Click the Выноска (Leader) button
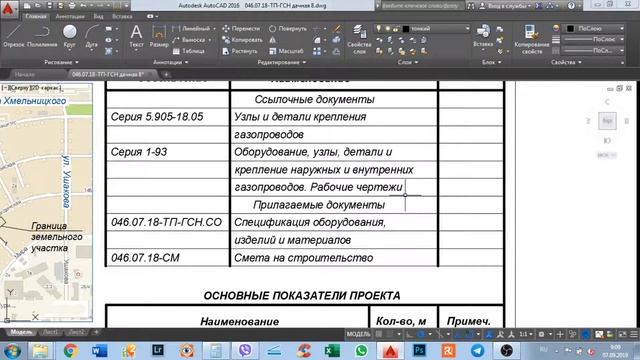Viewport: 640px width, 360px height. (x=192, y=40)
